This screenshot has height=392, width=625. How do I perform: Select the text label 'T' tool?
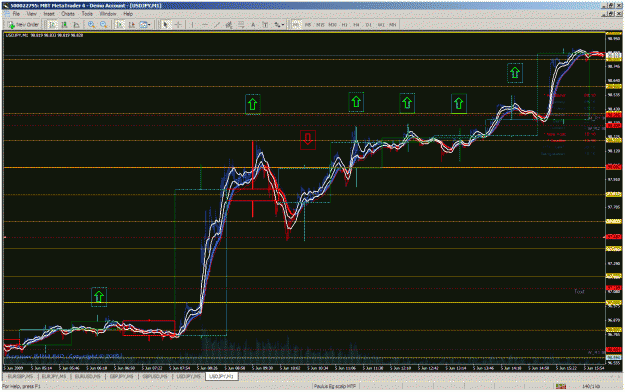265,25
